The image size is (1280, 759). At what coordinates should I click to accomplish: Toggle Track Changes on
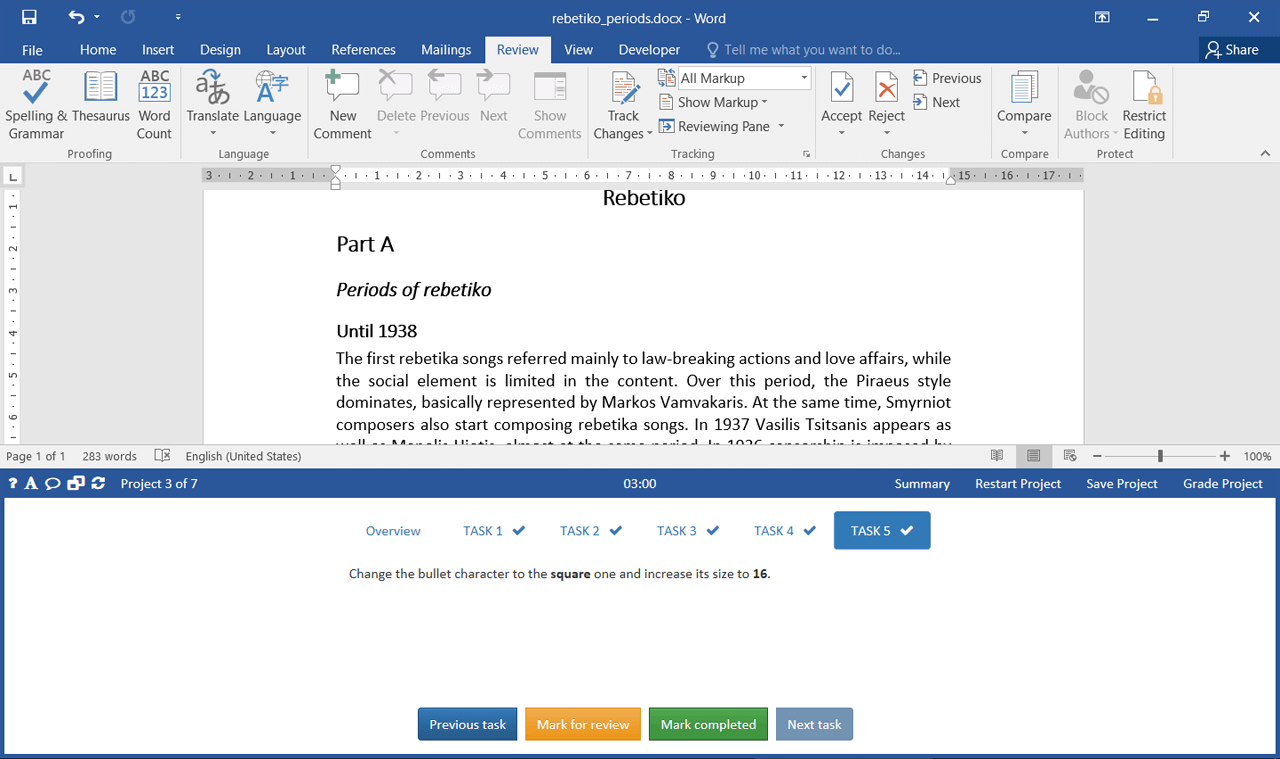623,92
